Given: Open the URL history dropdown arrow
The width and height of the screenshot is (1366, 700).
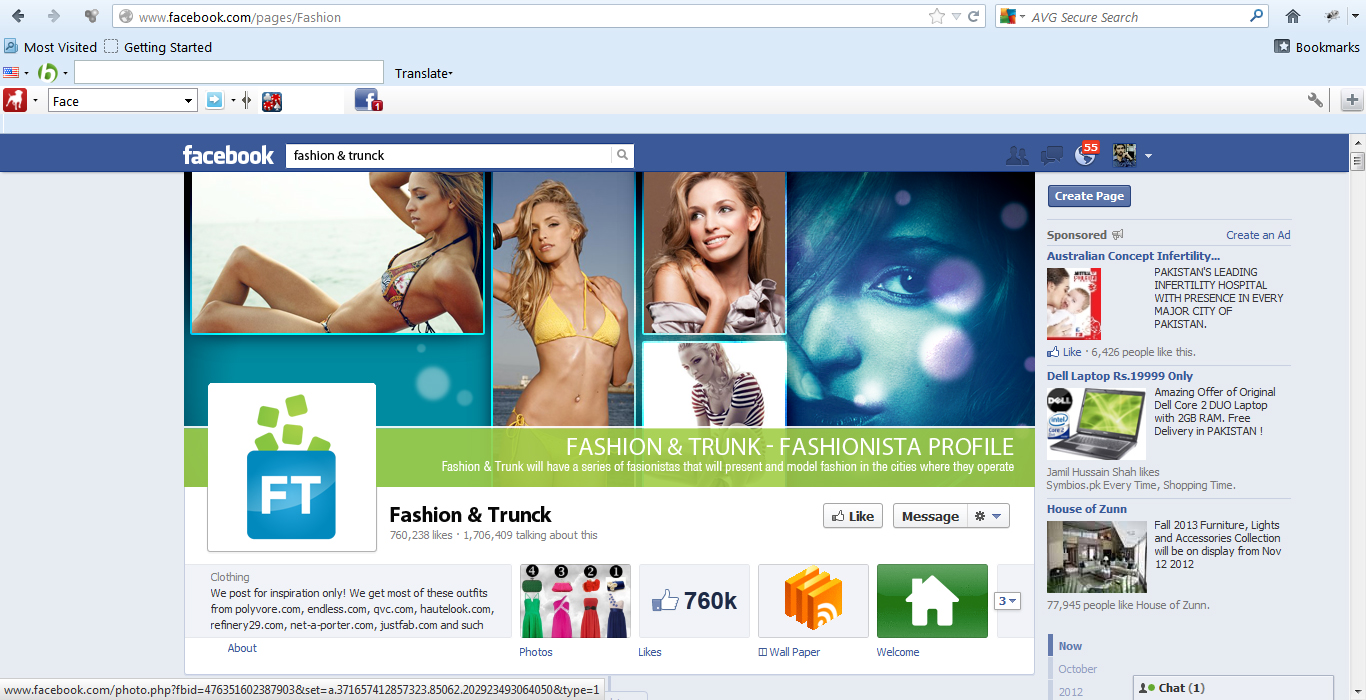Looking at the screenshot, I should pos(956,16).
